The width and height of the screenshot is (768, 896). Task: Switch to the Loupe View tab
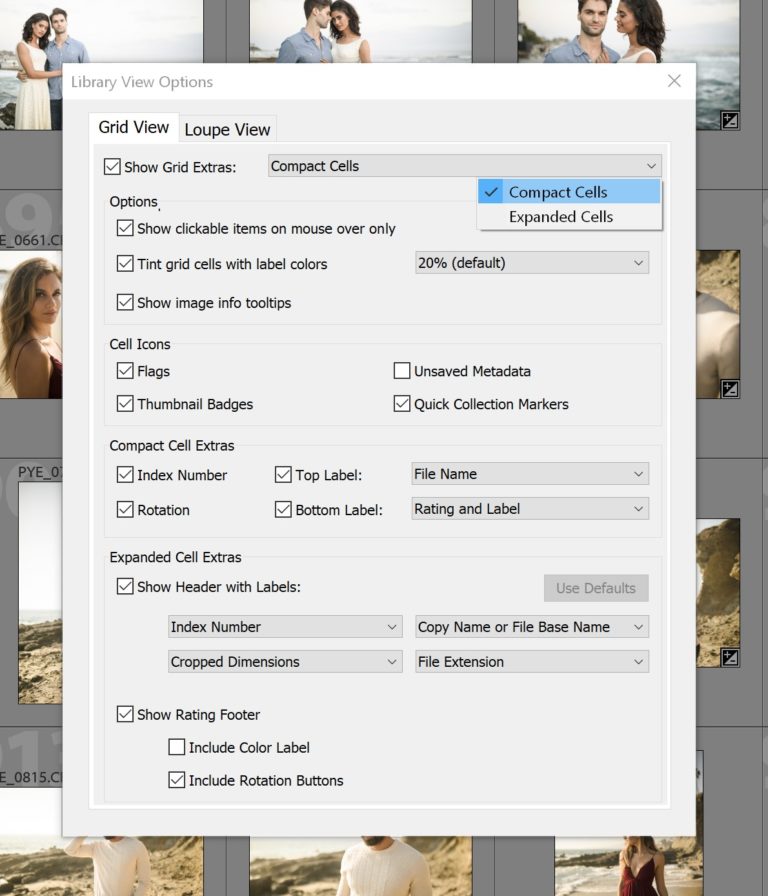[228, 129]
